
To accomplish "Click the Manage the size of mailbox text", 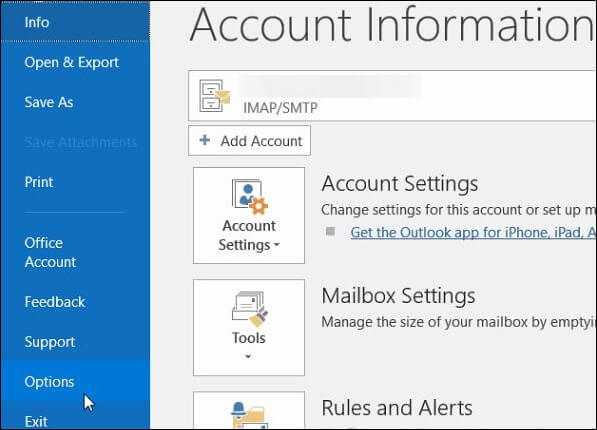I will (x=458, y=322).
